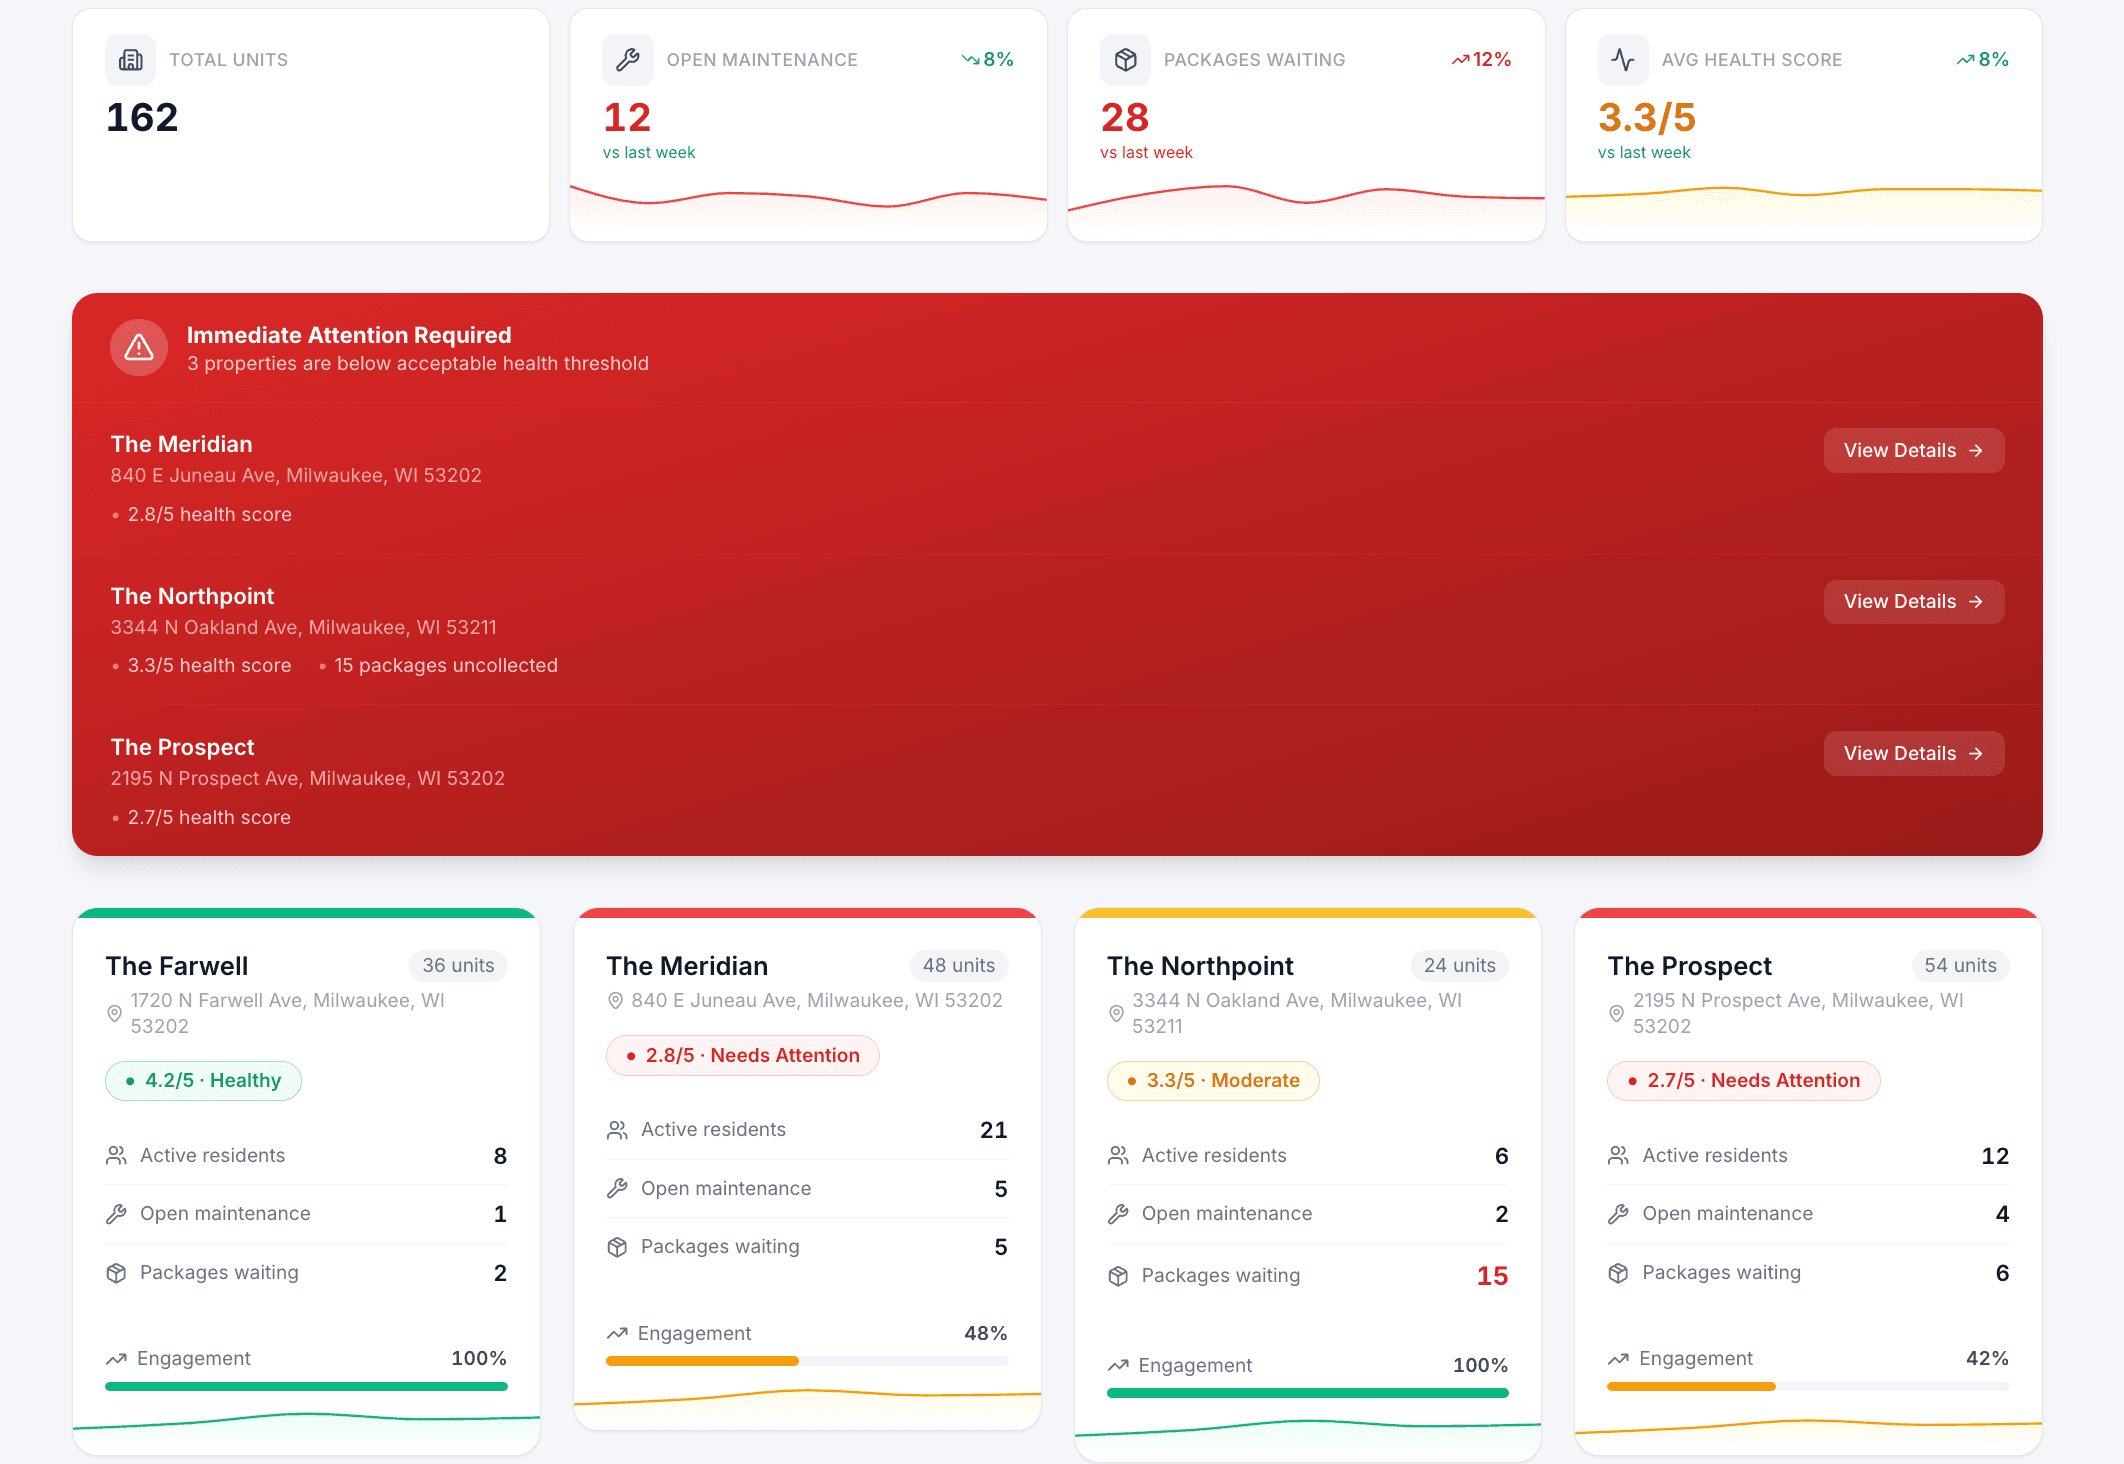Open The Meridian property card title
Image resolution: width=2124 pixels, height=1464 pixels.
[x=687, y=966]
